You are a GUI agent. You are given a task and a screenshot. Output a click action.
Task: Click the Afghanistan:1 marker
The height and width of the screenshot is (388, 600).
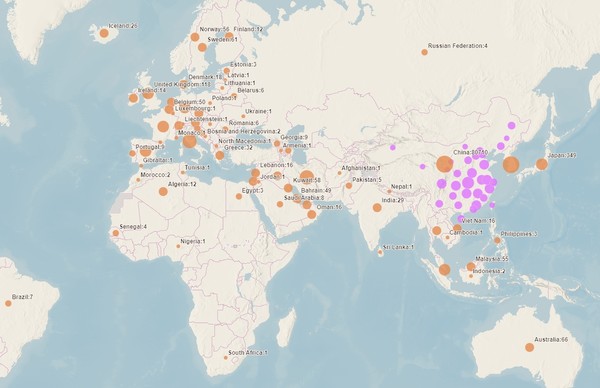click(339, 173)
